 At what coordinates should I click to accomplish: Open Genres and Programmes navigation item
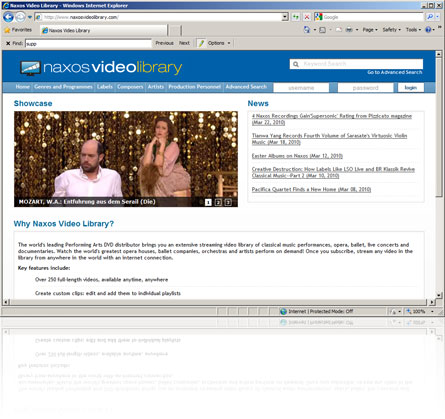click(63, 87)
